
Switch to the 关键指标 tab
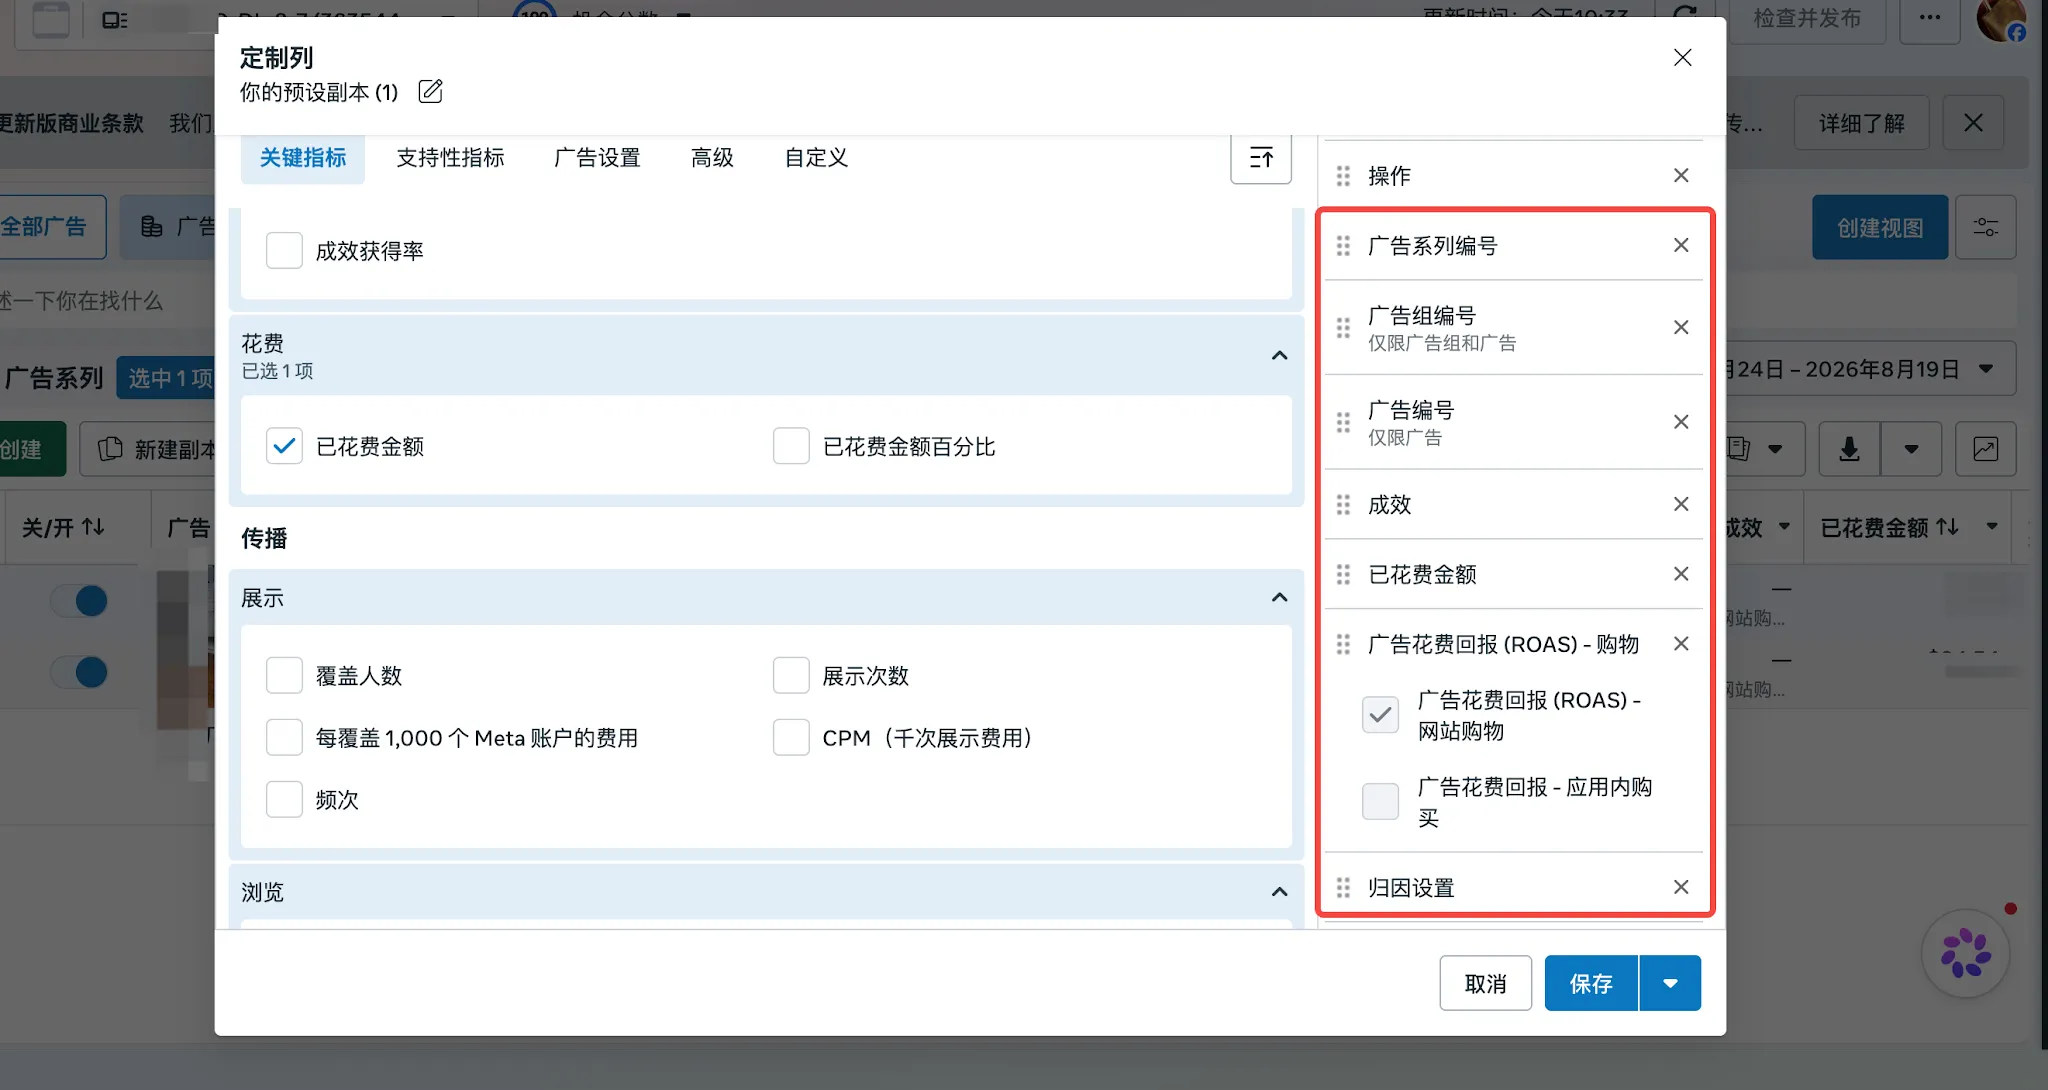tap(303, 157)
